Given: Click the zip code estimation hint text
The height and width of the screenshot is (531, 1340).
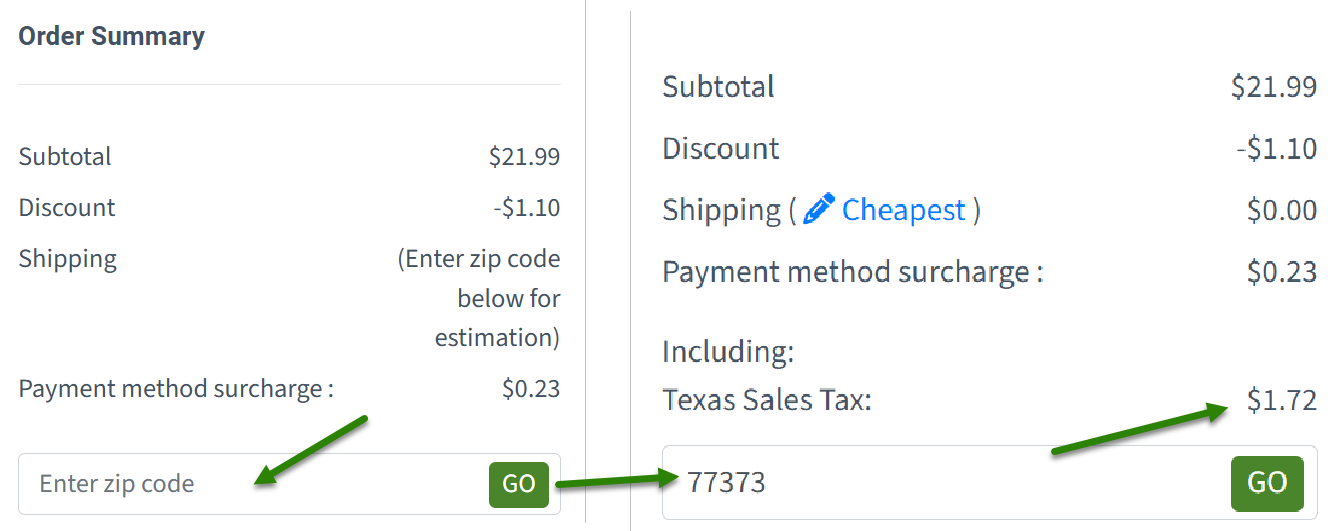Looking at the screenshot, I should 479,298.
